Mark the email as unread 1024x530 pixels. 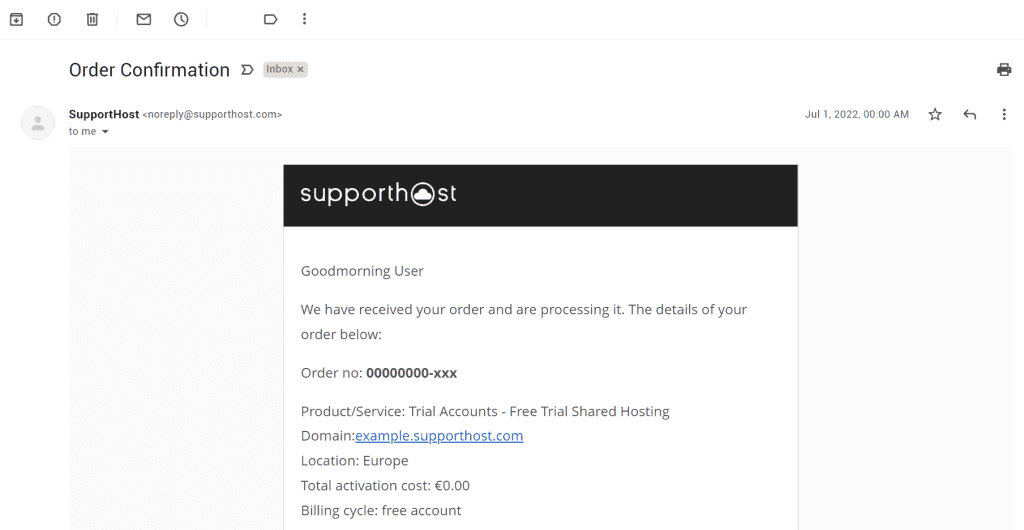(x=144, y=20)
